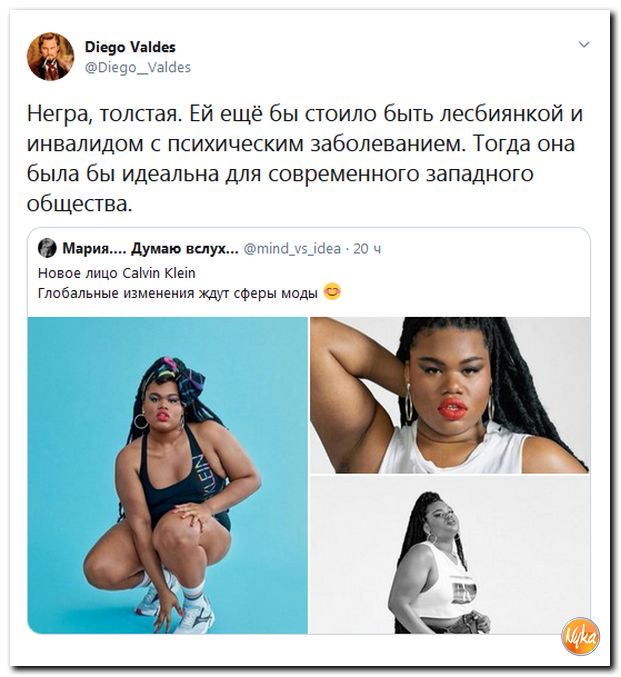Open the 20 ч timestamp
This screenshot has height=677, width=621.
(x=367, y=249)
